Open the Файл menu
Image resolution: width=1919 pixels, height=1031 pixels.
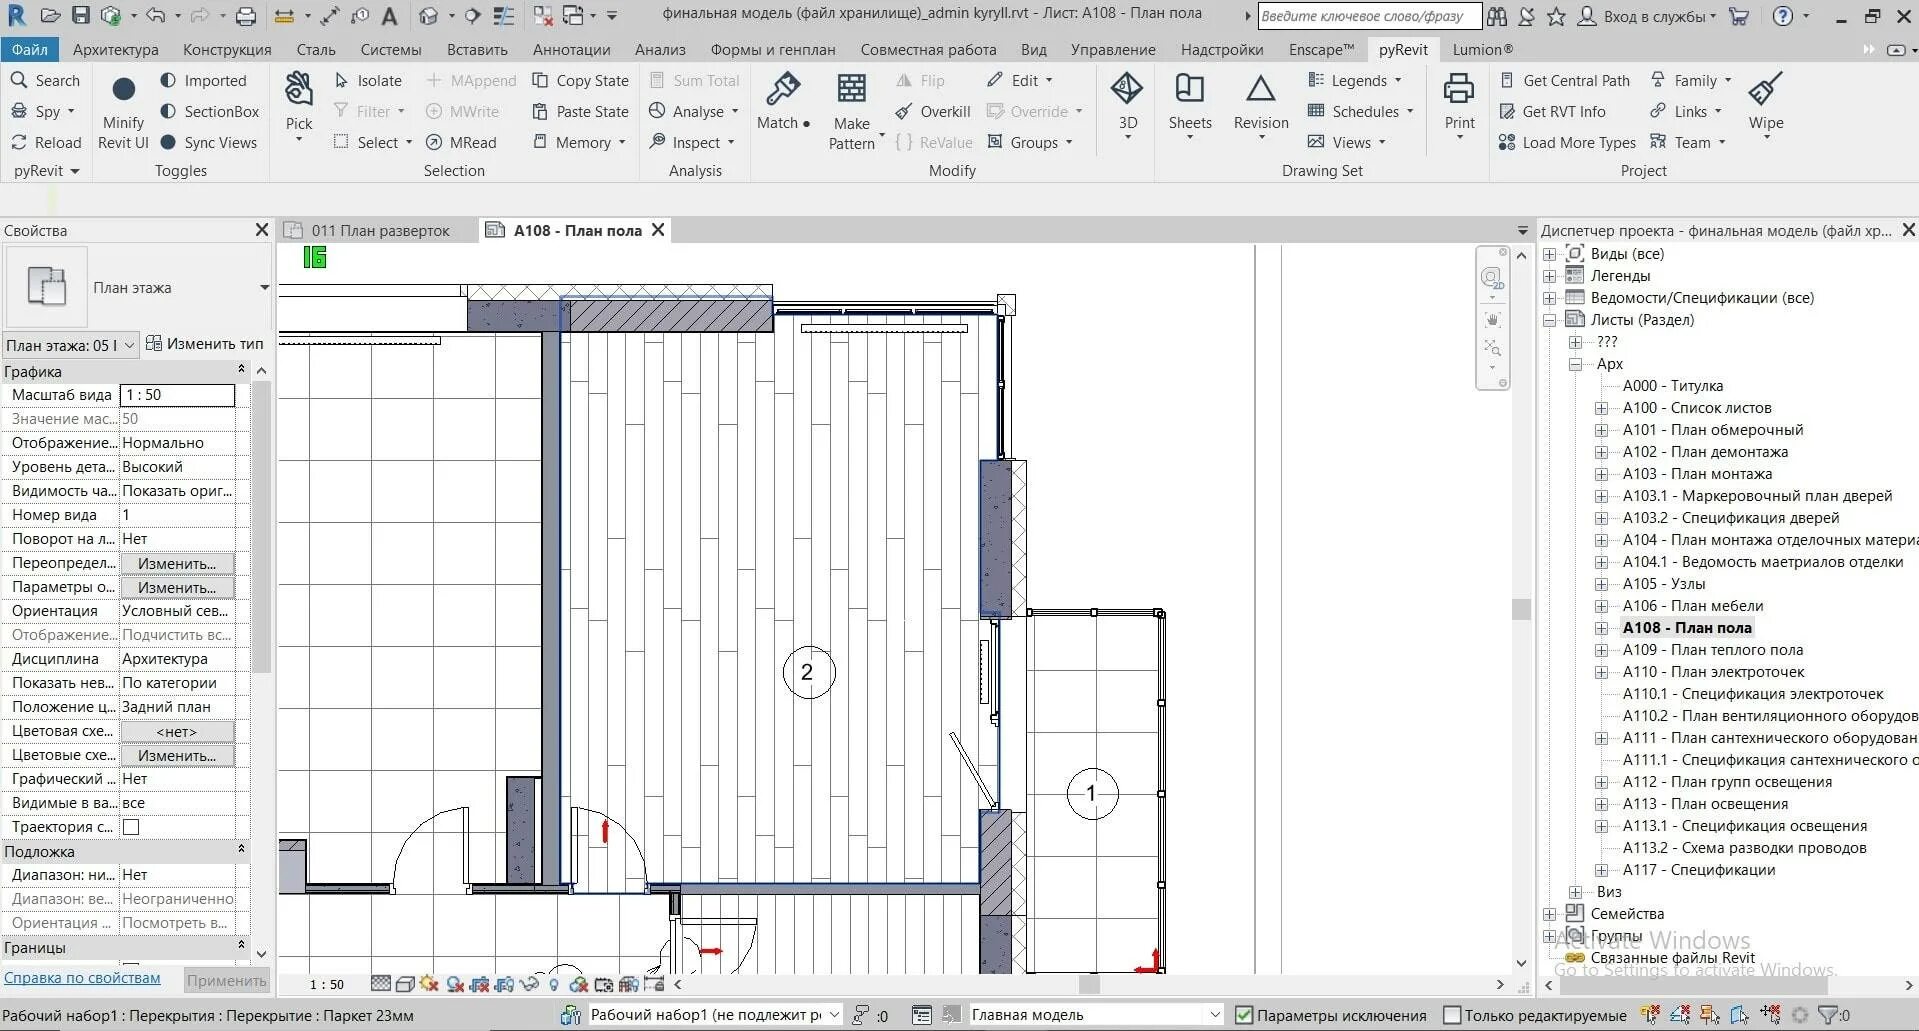coord(30,49)
